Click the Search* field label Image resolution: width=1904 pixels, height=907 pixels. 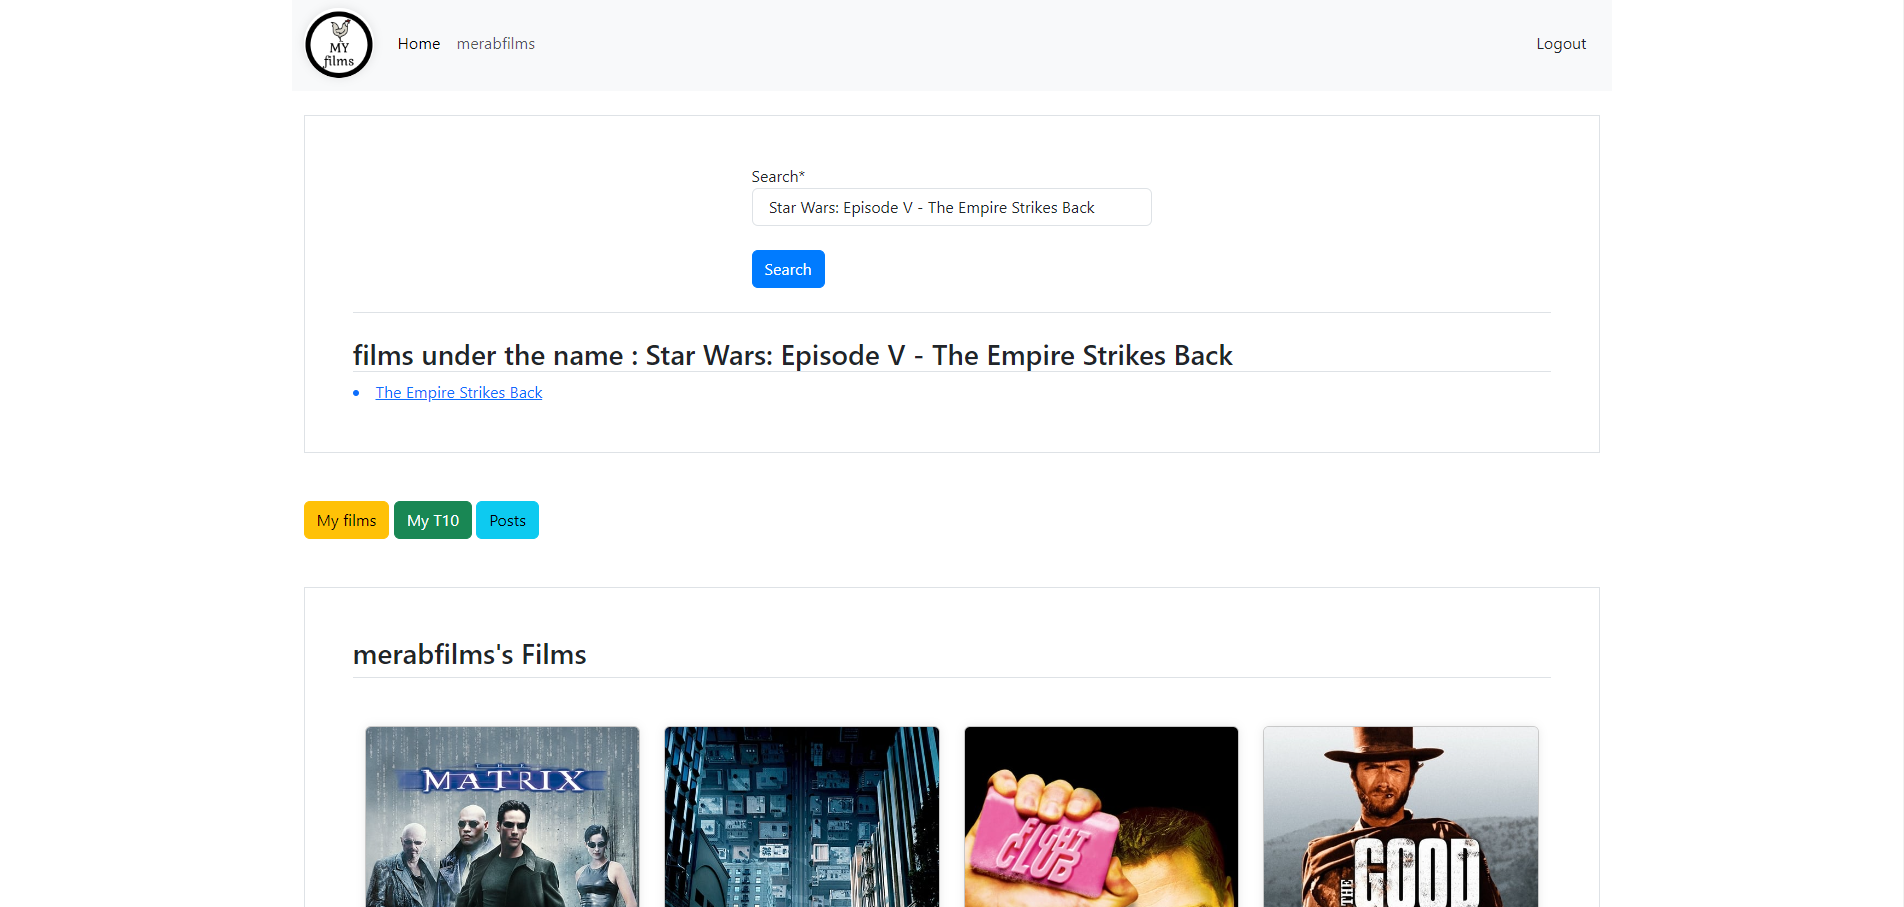click(778, 176)
